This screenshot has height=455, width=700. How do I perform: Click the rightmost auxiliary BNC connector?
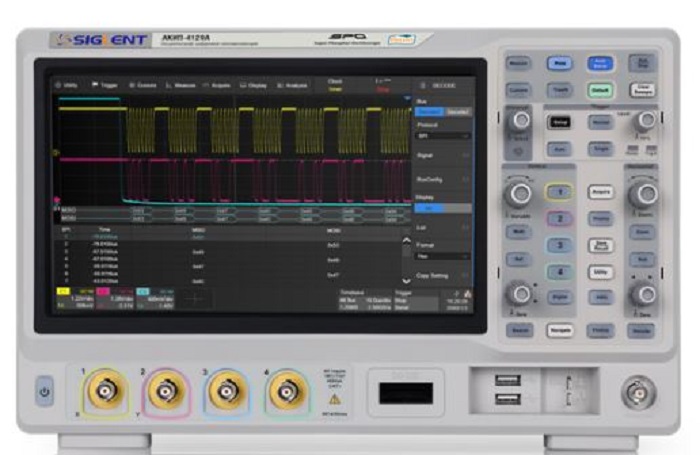point(638,392)
